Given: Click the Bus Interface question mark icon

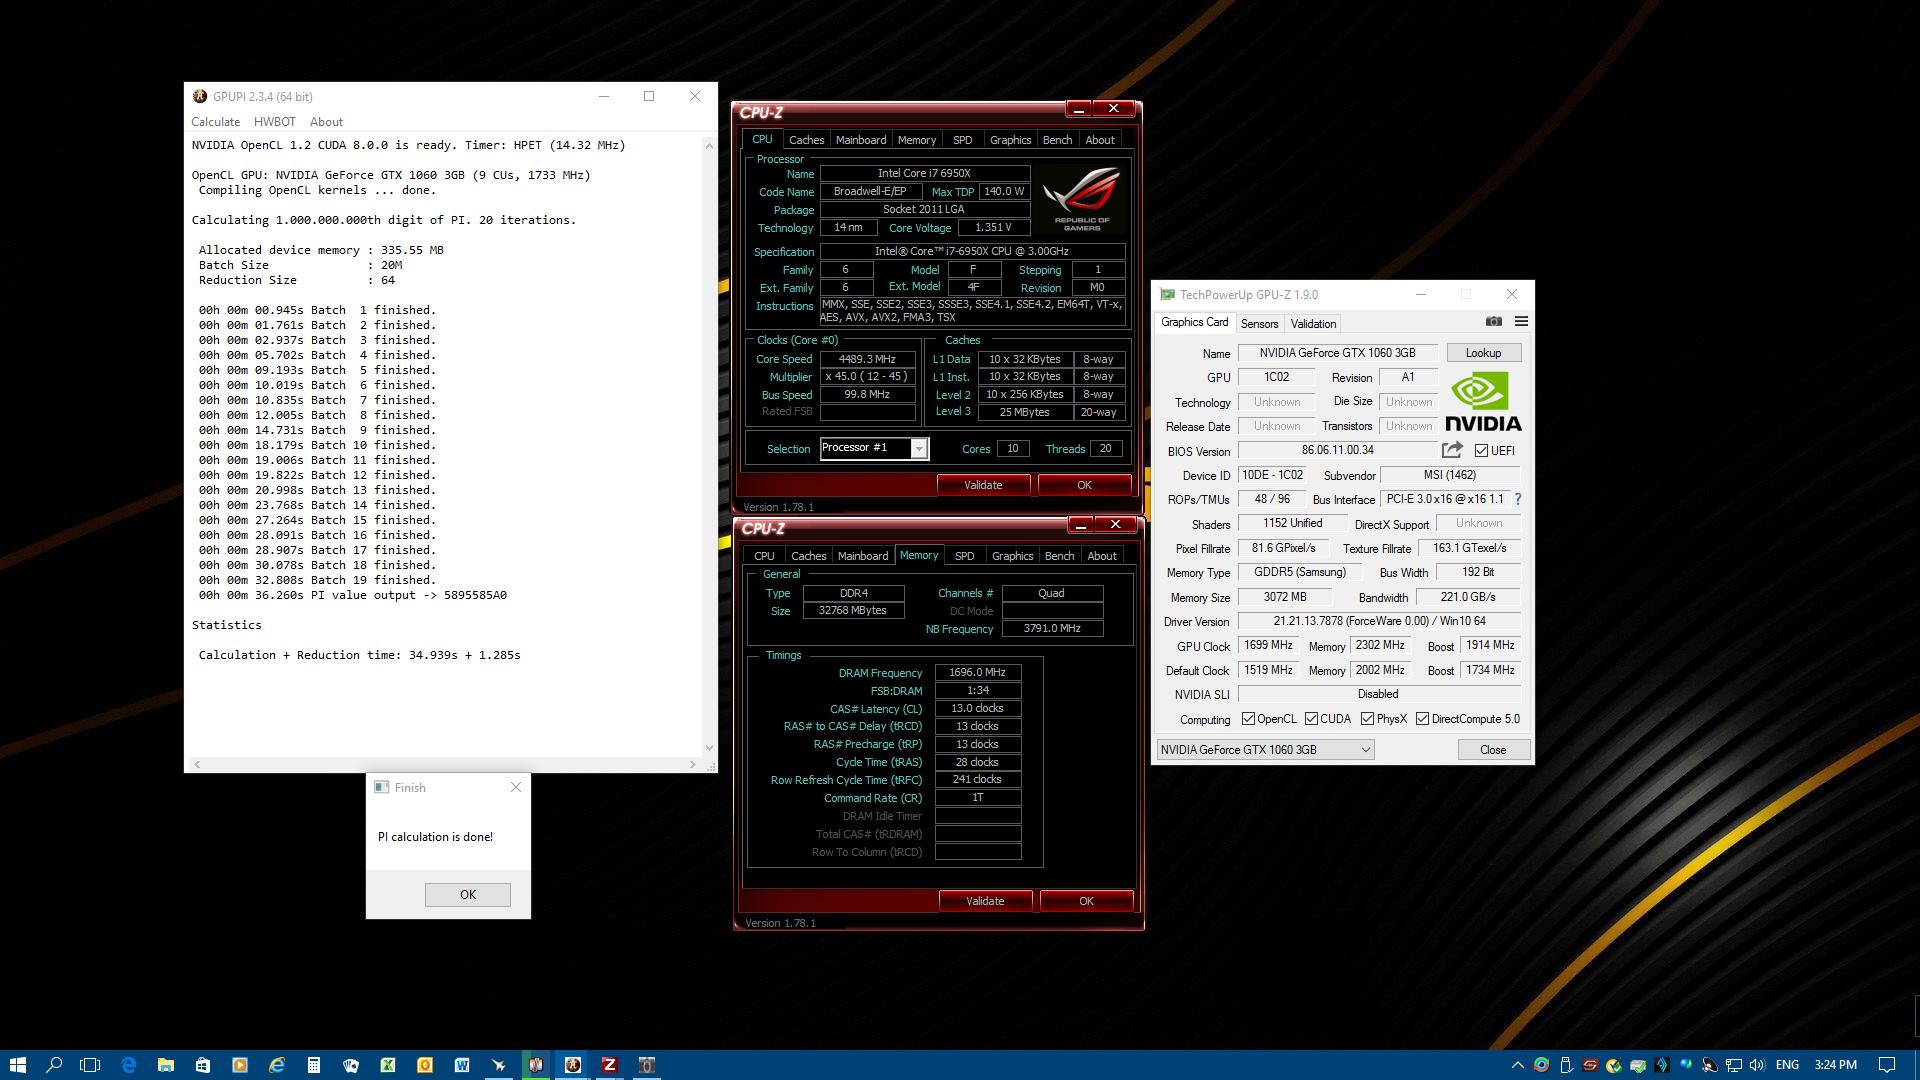Looking at the screenshot, I should tap(1517, 499).
